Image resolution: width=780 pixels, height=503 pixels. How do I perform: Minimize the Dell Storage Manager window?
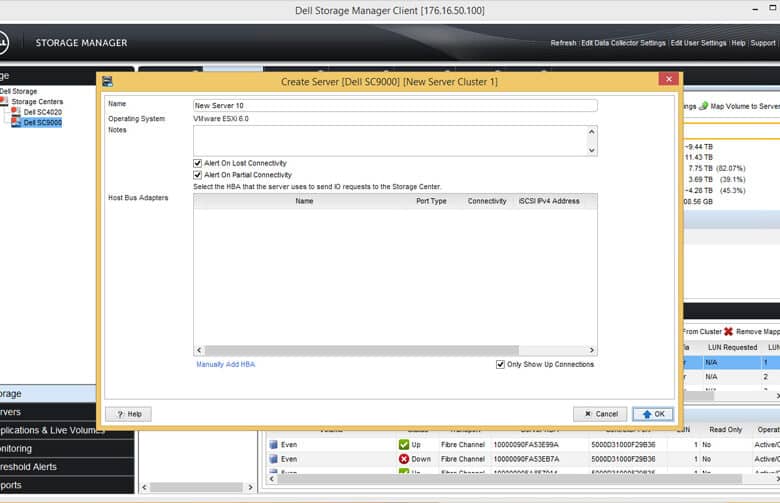[x=755, y=9]
